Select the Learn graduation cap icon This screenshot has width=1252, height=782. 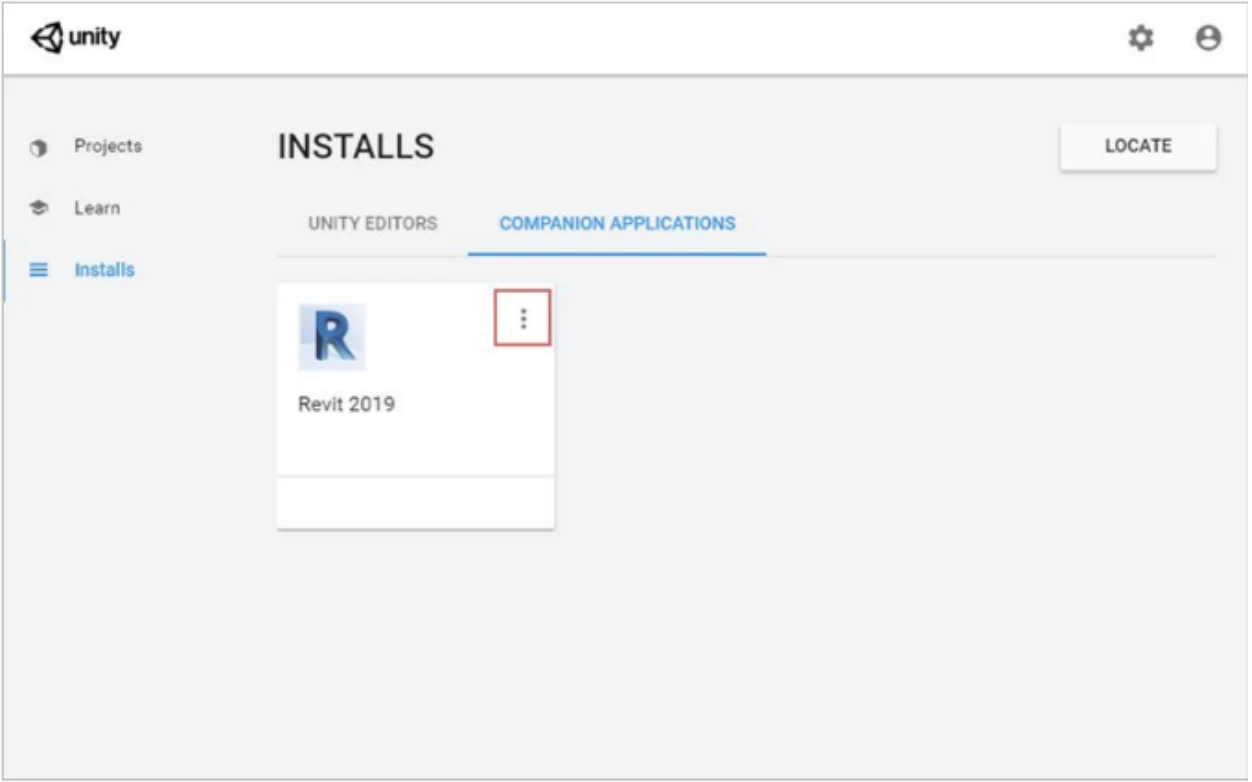pyautogui.click(x=39, y=209)
